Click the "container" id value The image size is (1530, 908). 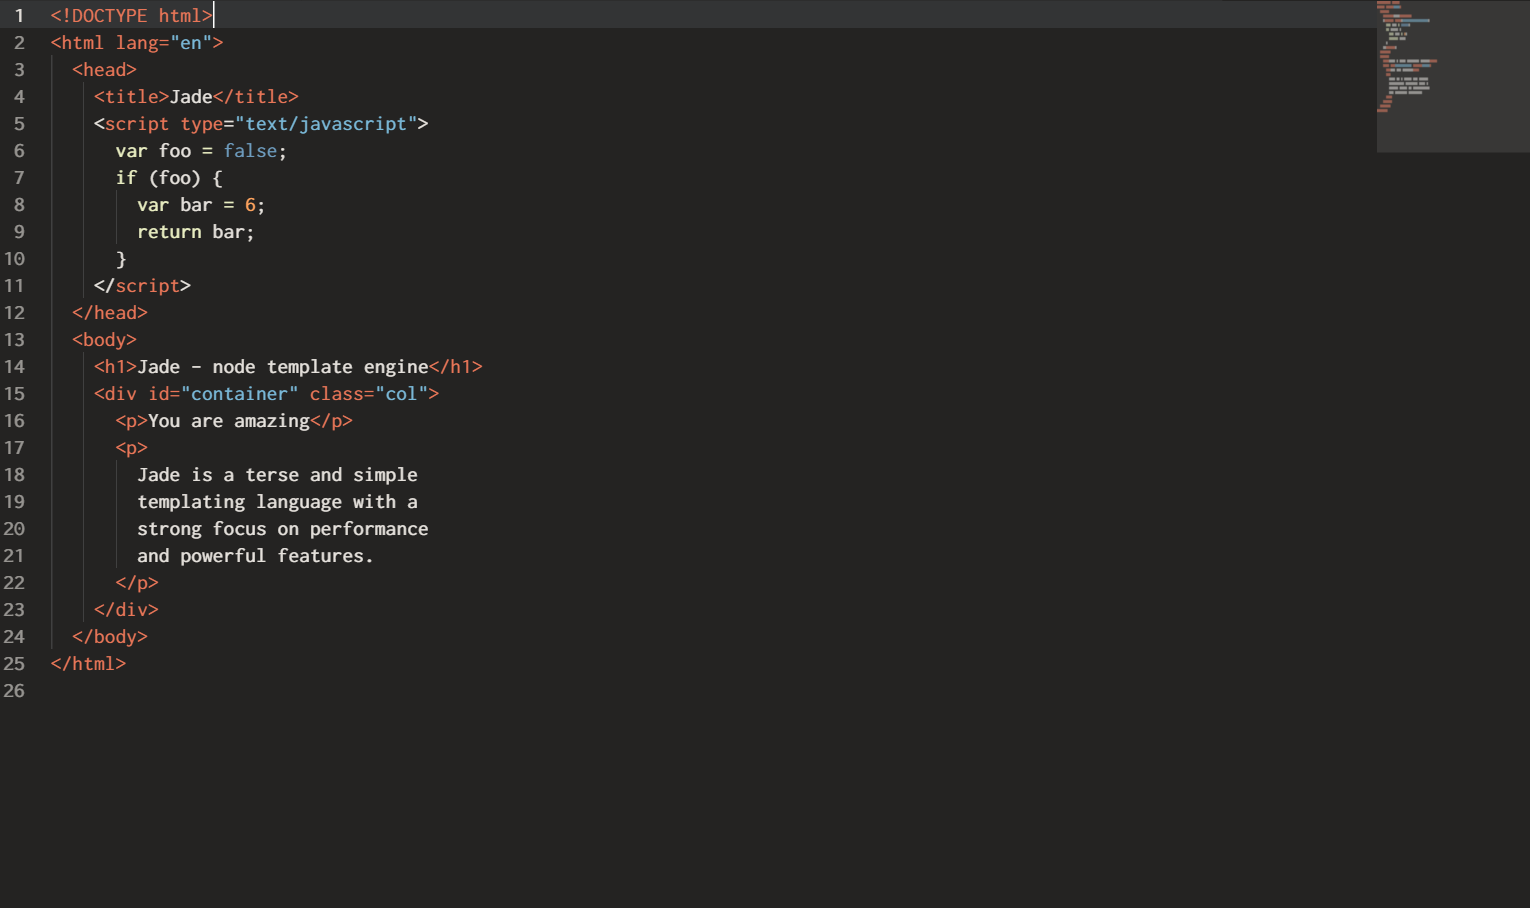click(x=239, y=394)
